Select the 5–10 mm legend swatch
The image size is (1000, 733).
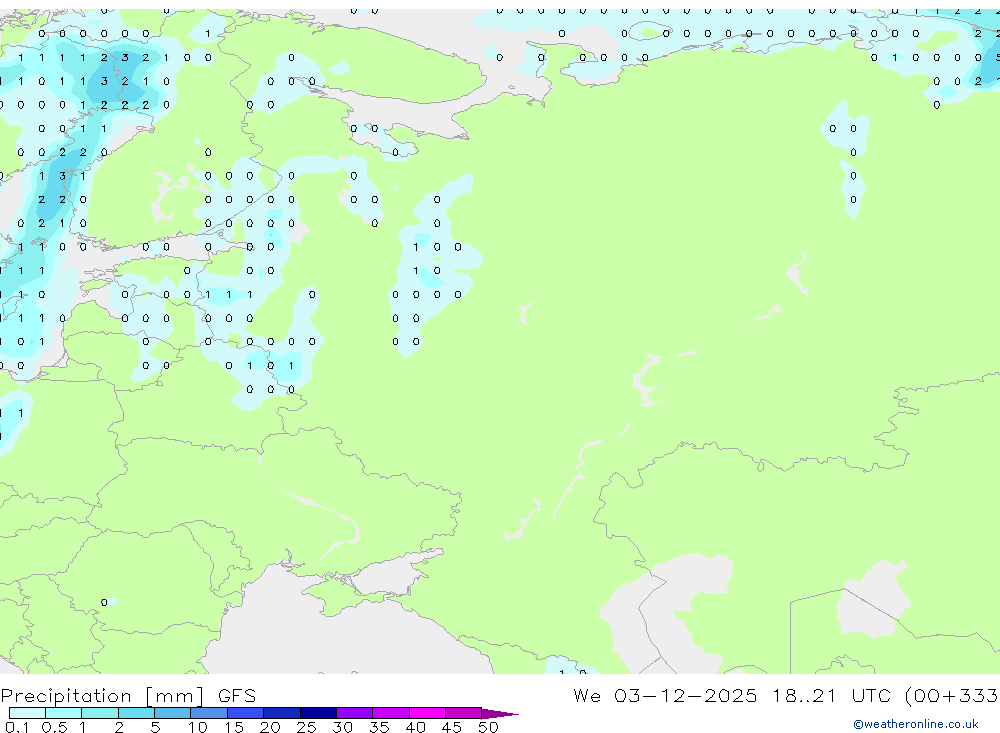[173, 713]
